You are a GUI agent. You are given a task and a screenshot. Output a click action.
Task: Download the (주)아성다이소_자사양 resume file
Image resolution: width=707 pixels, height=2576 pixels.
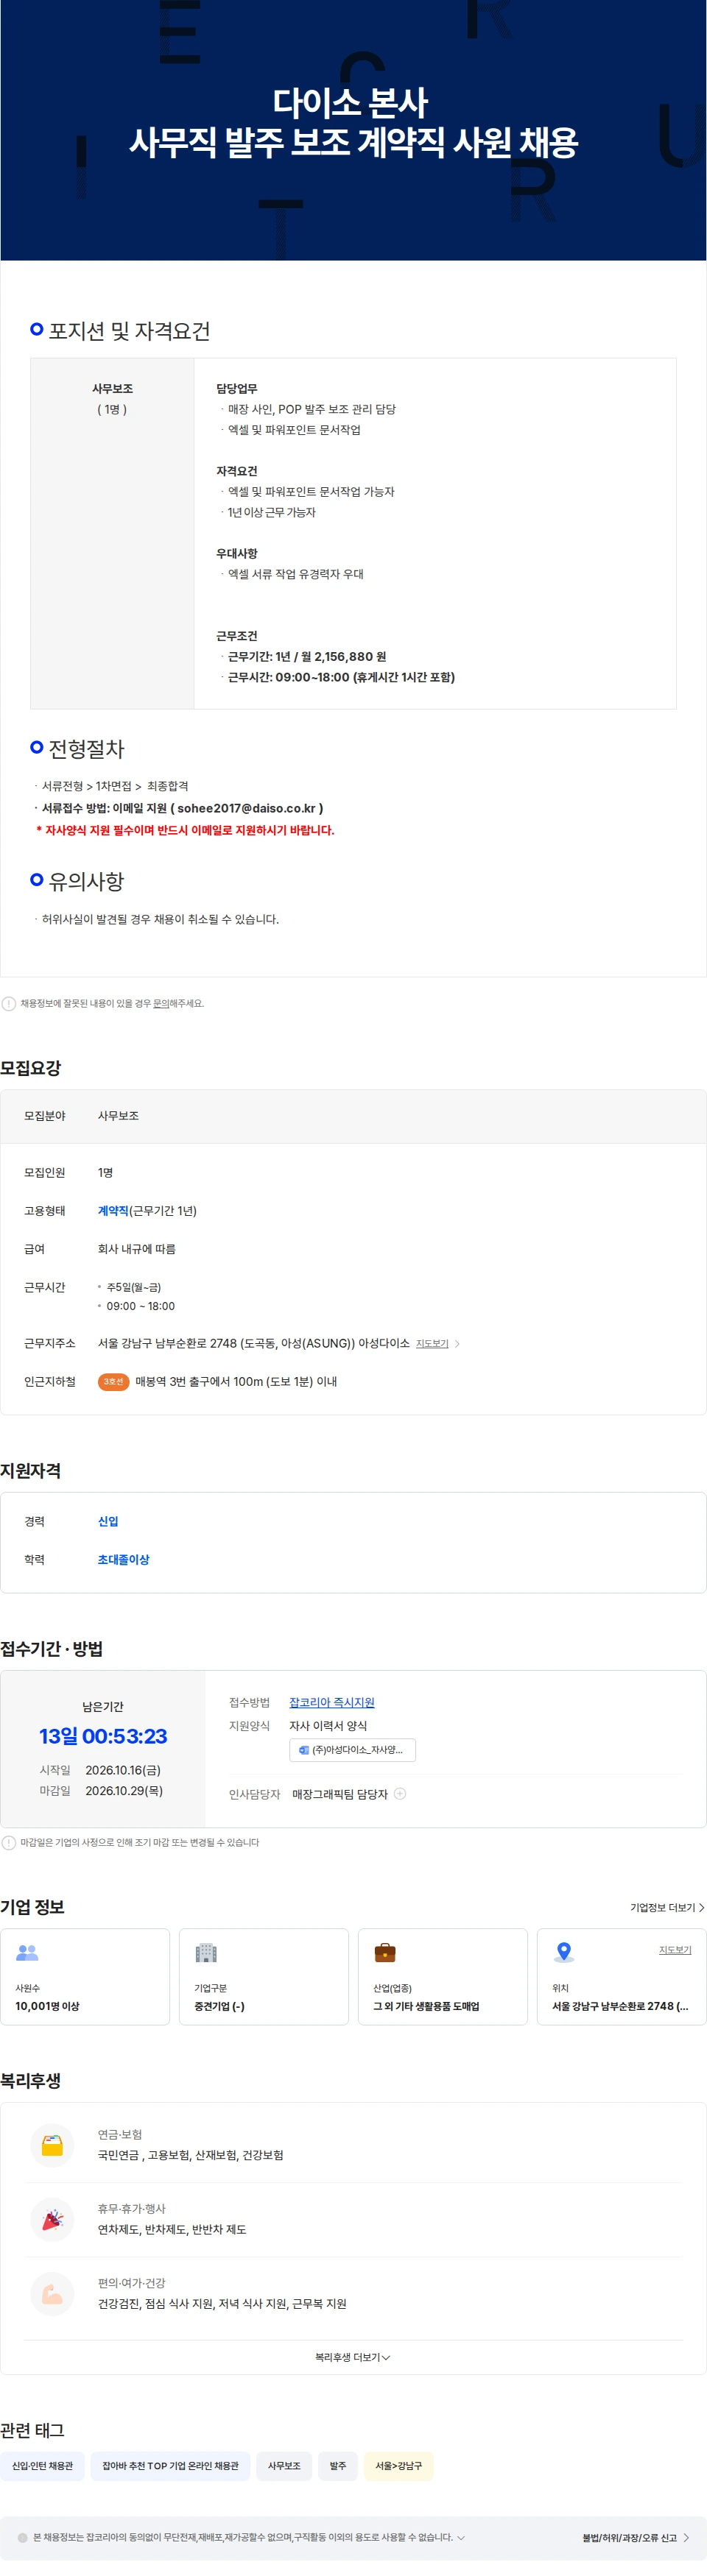(352, 1750)
